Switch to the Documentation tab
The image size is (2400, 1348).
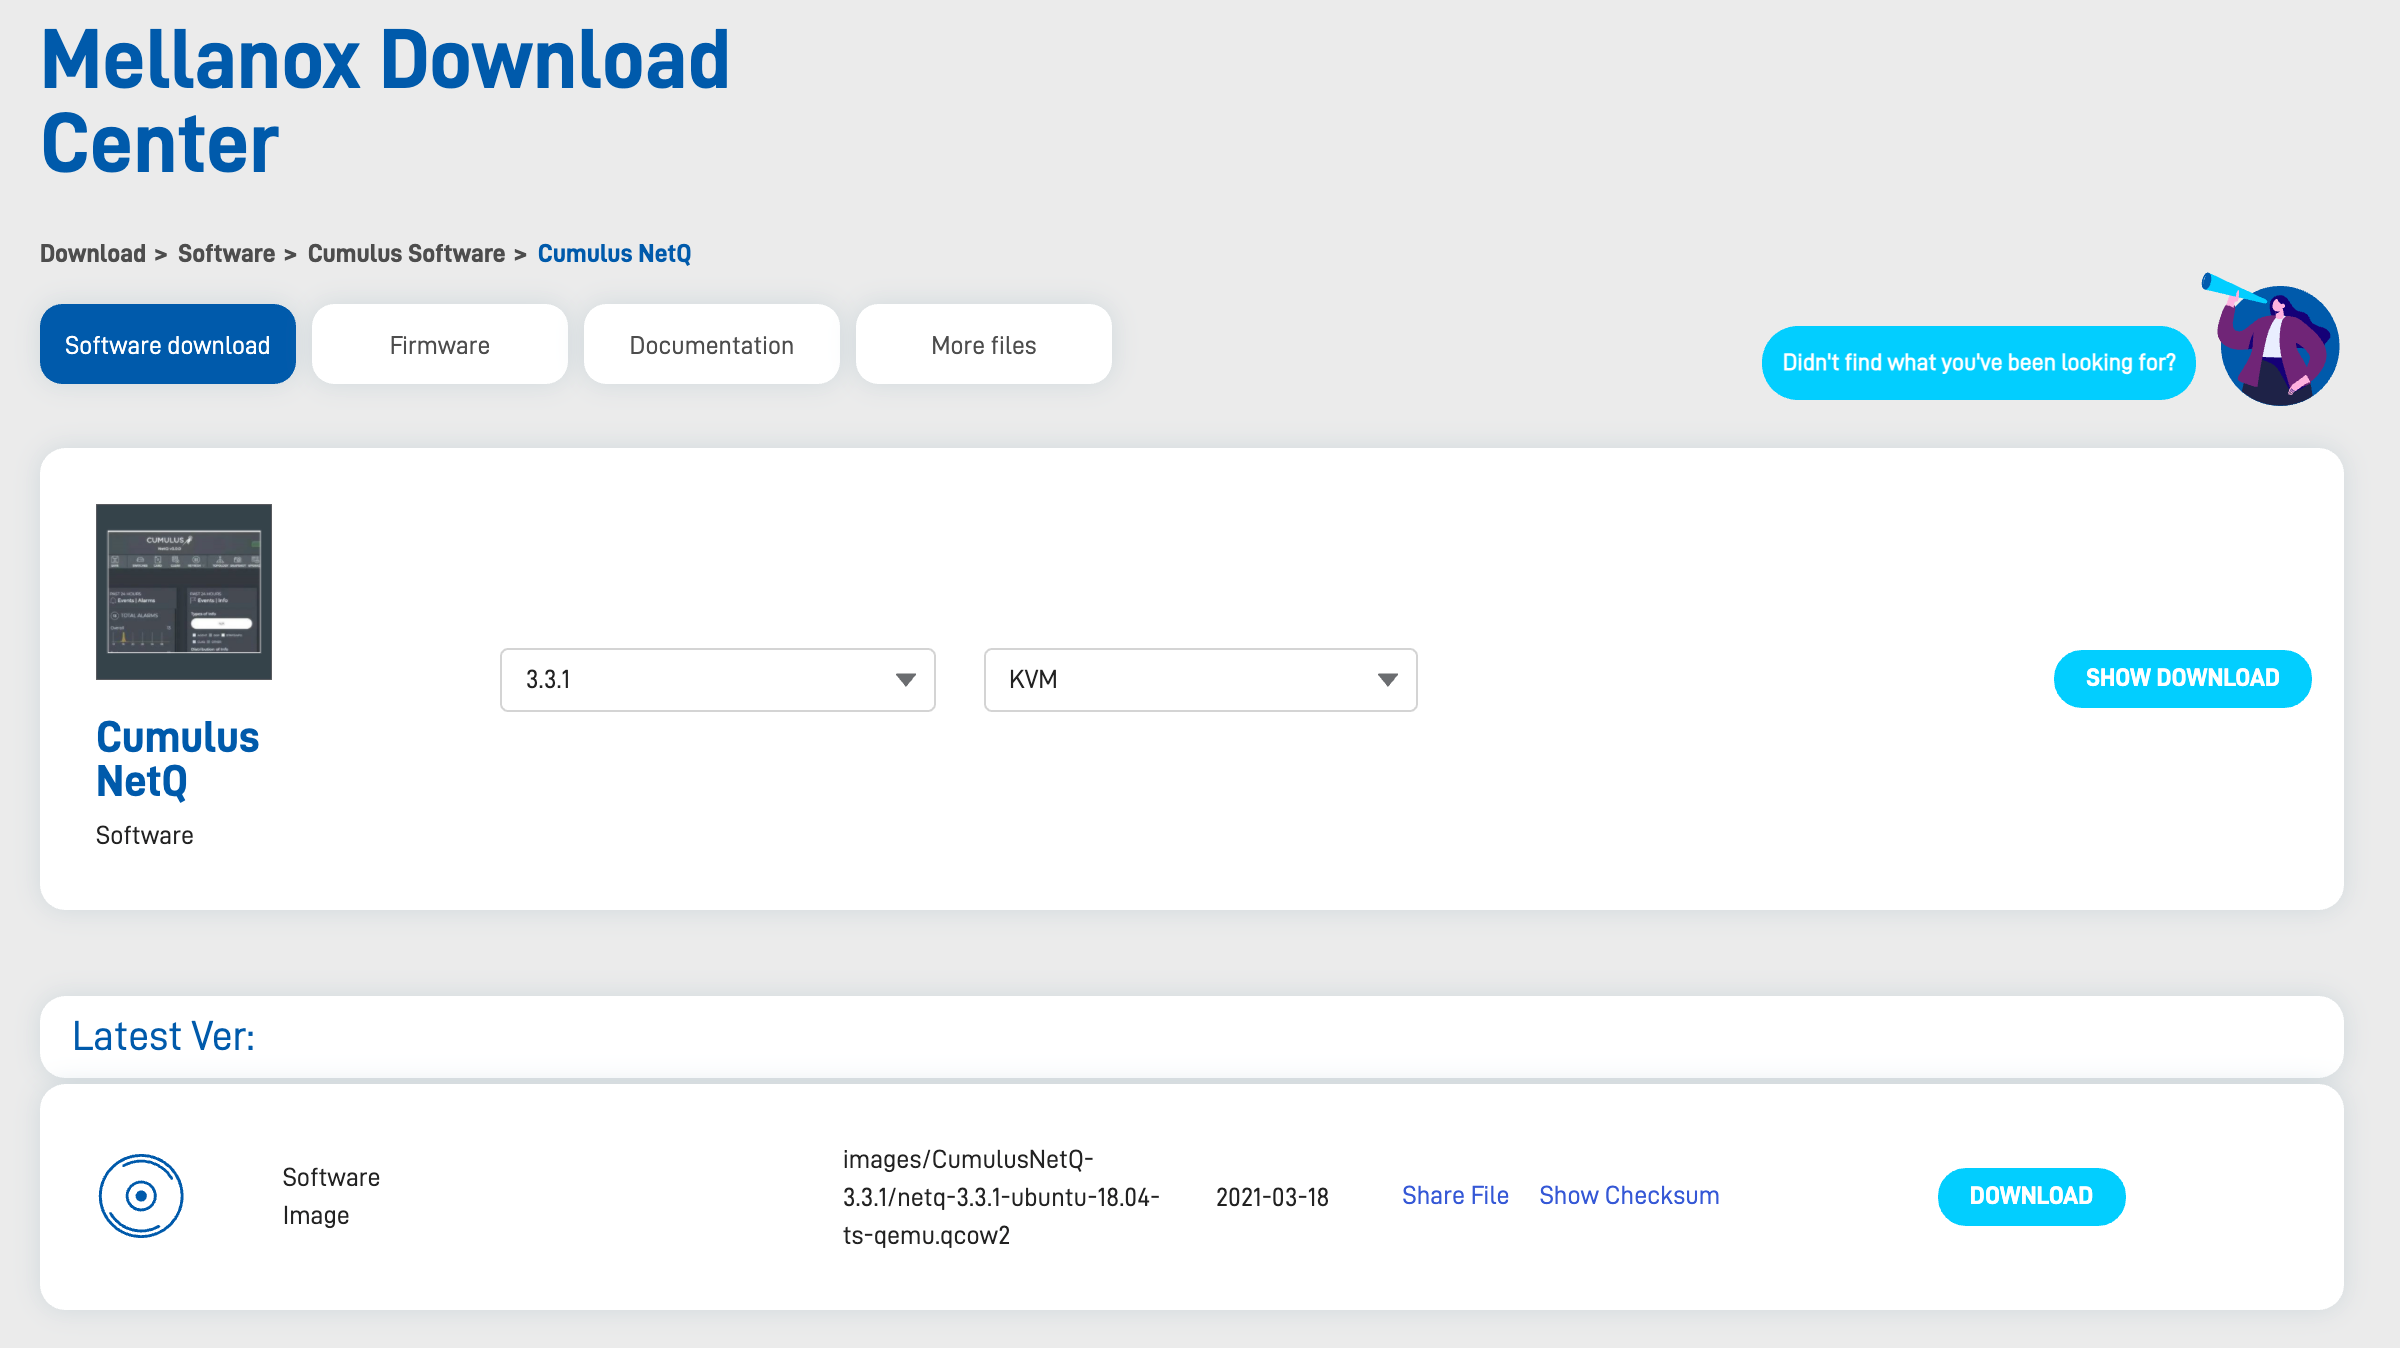tap(712, 345)
